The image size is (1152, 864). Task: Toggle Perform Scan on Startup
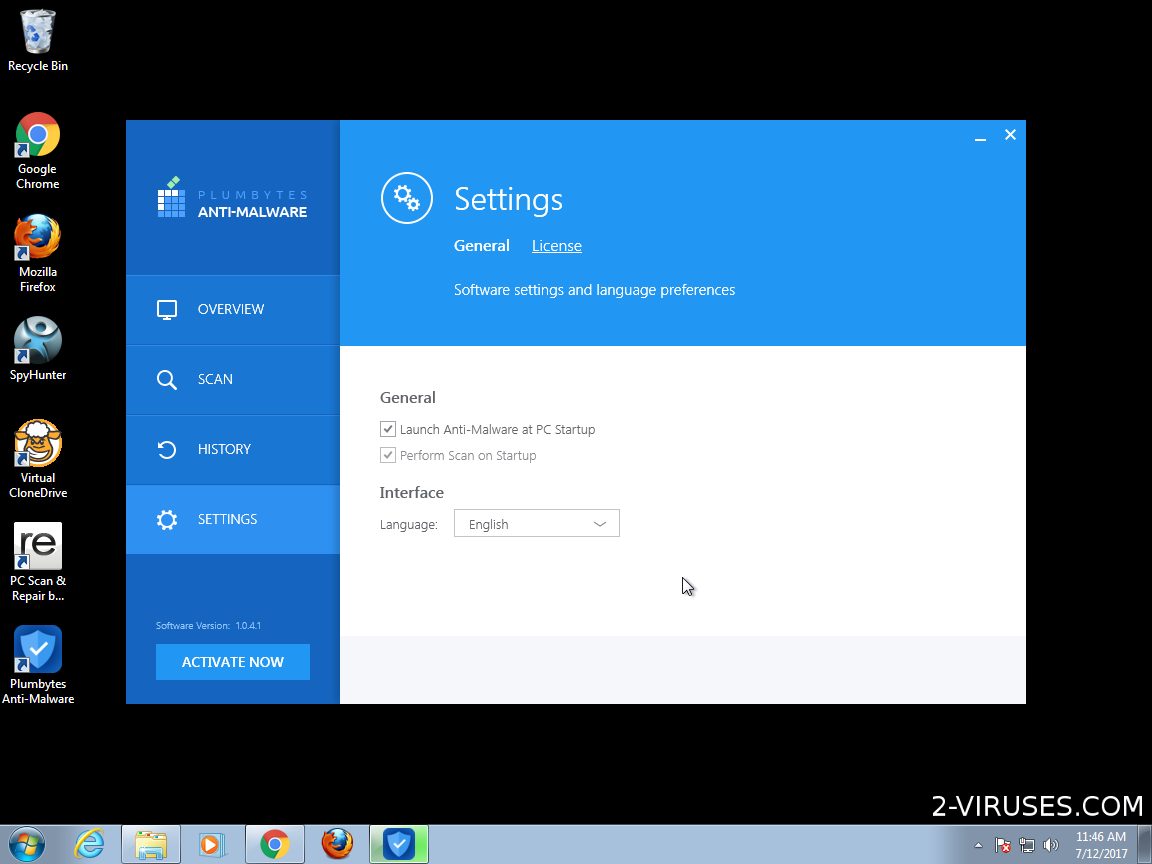(388, 455)
